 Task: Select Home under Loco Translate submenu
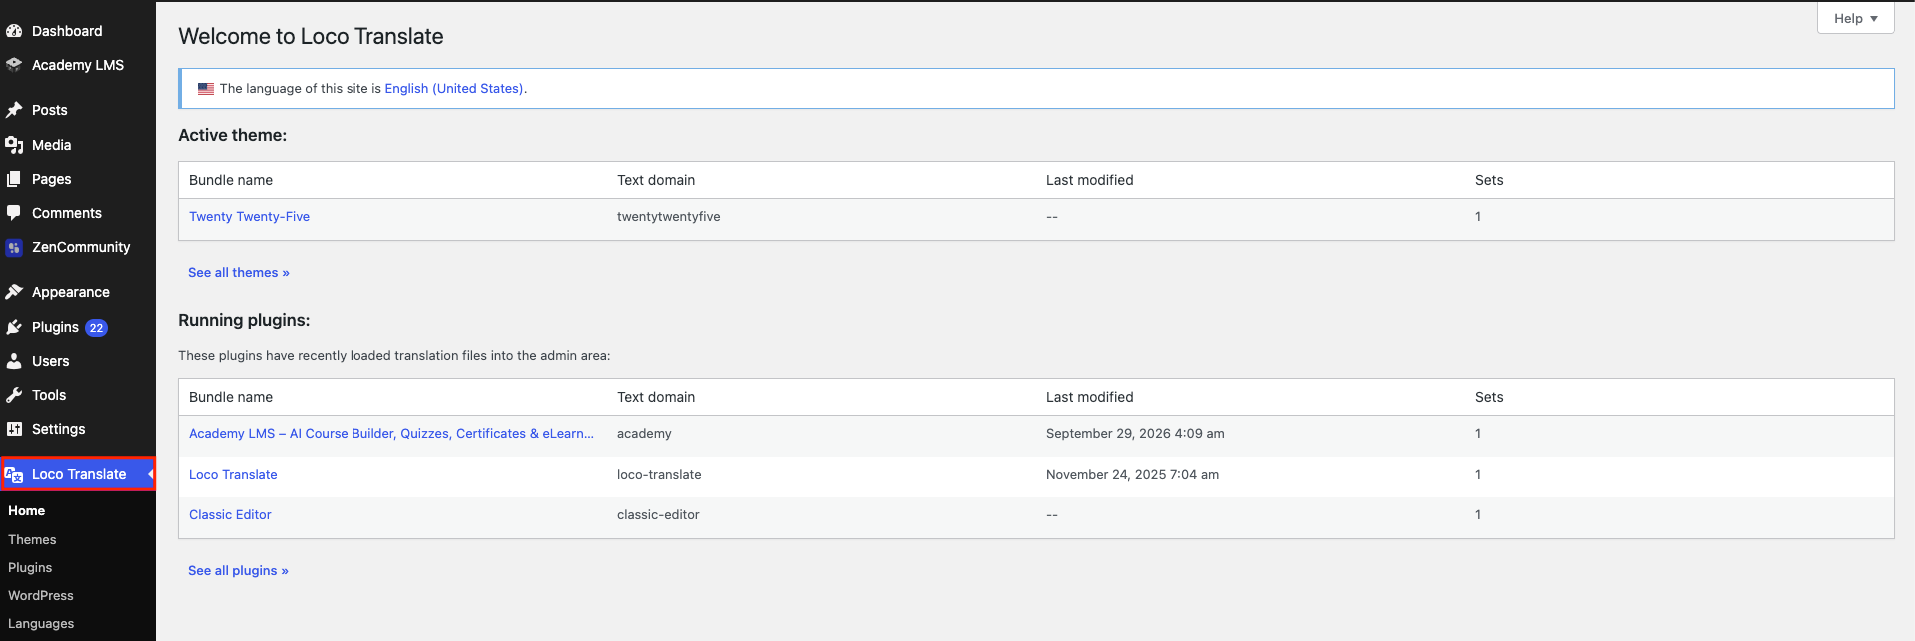click(27, 511)
